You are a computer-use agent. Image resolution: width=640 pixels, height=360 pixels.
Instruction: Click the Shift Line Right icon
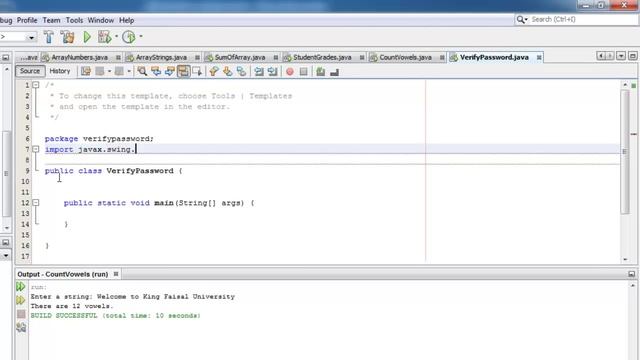click(x=273, y=71)
